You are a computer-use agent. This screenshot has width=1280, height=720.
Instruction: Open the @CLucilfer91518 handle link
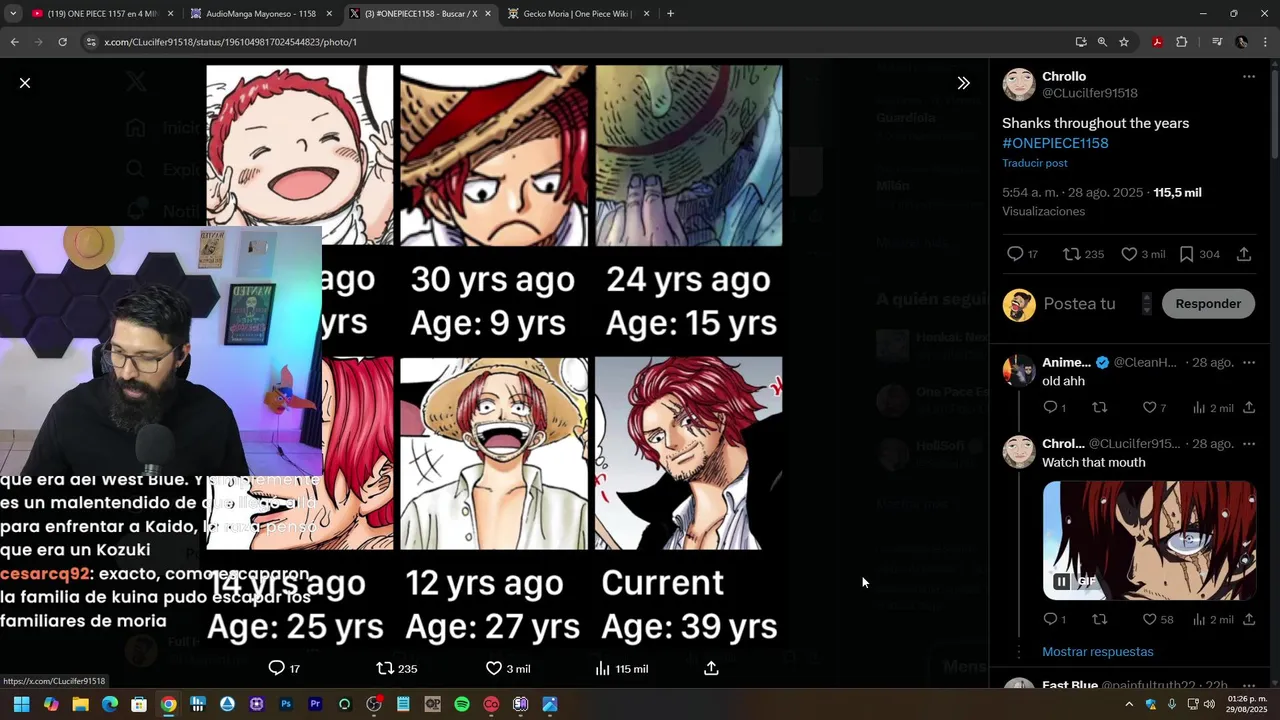(x=1090, y=93)
